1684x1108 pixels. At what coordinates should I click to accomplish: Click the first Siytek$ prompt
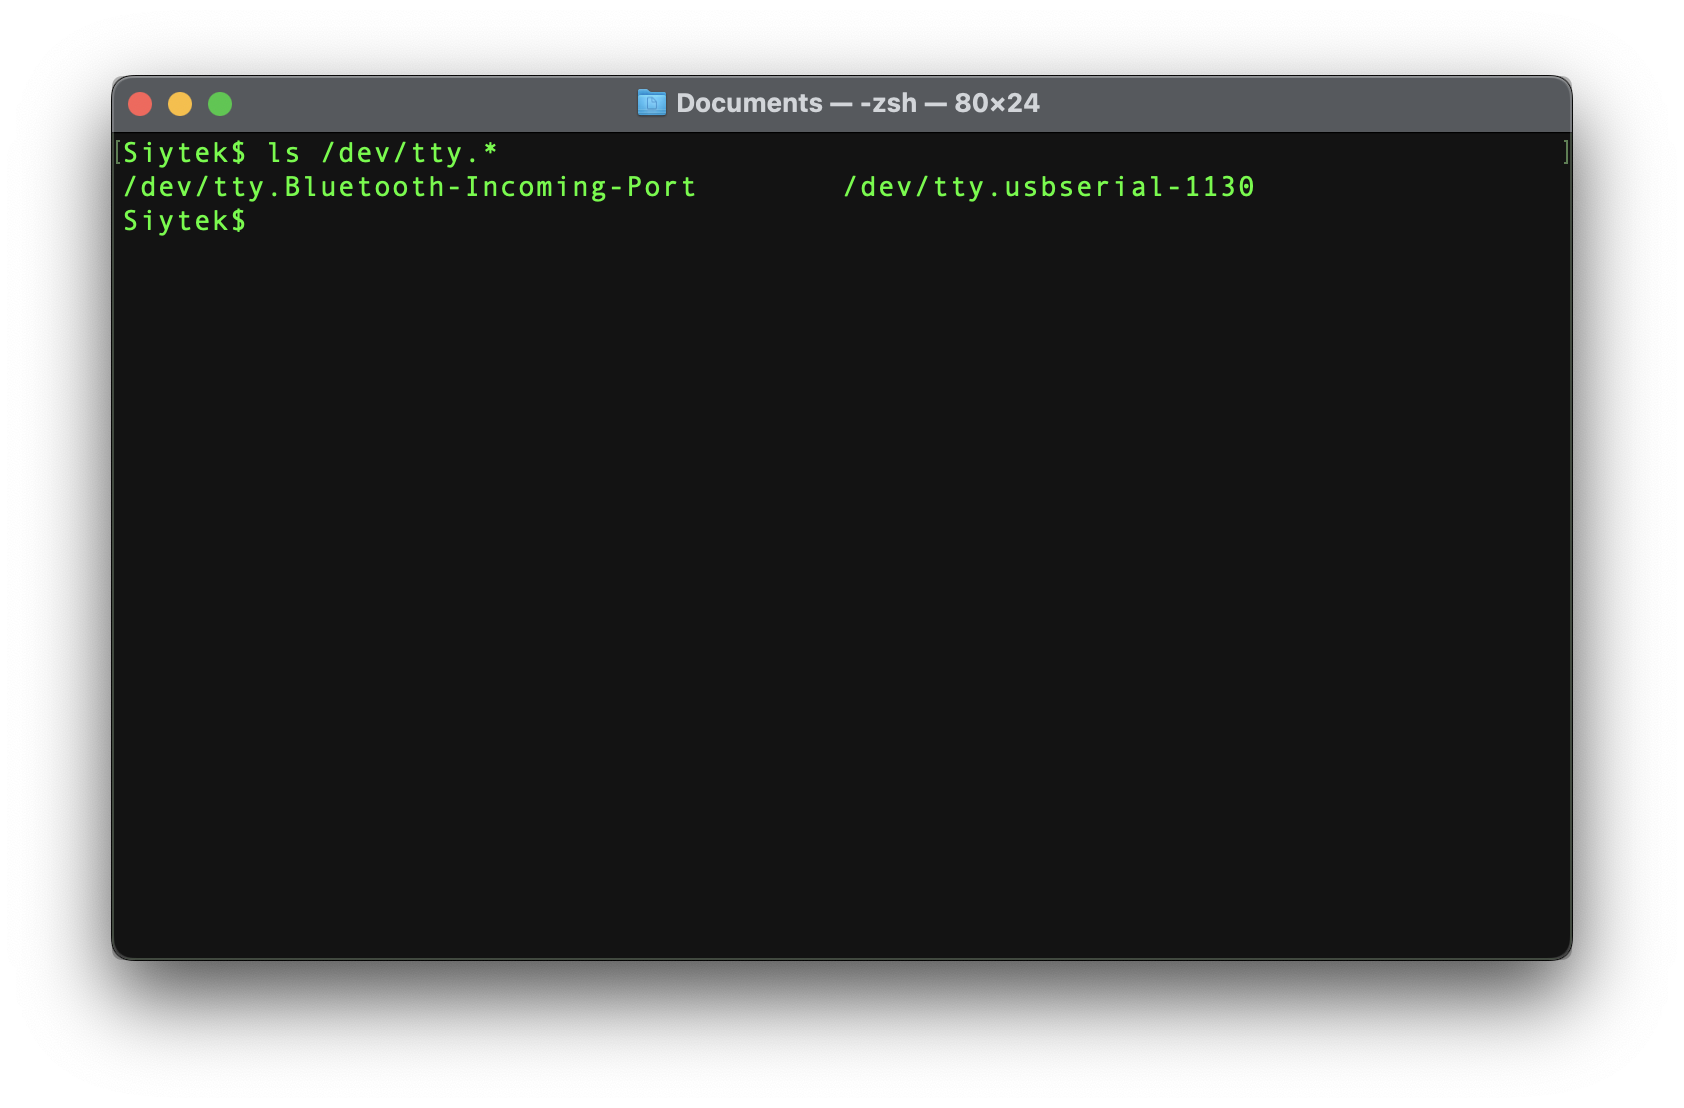[x=184, y=153]
